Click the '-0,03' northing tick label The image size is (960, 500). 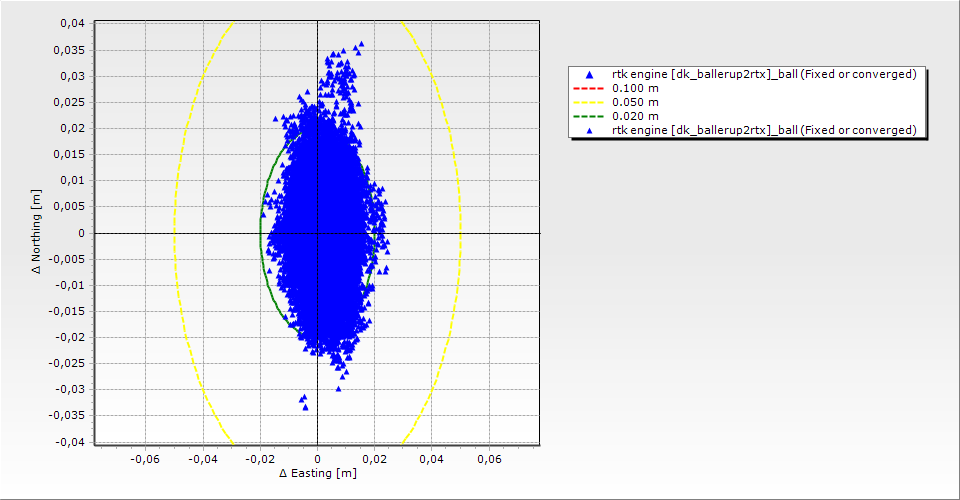point(70,389)
